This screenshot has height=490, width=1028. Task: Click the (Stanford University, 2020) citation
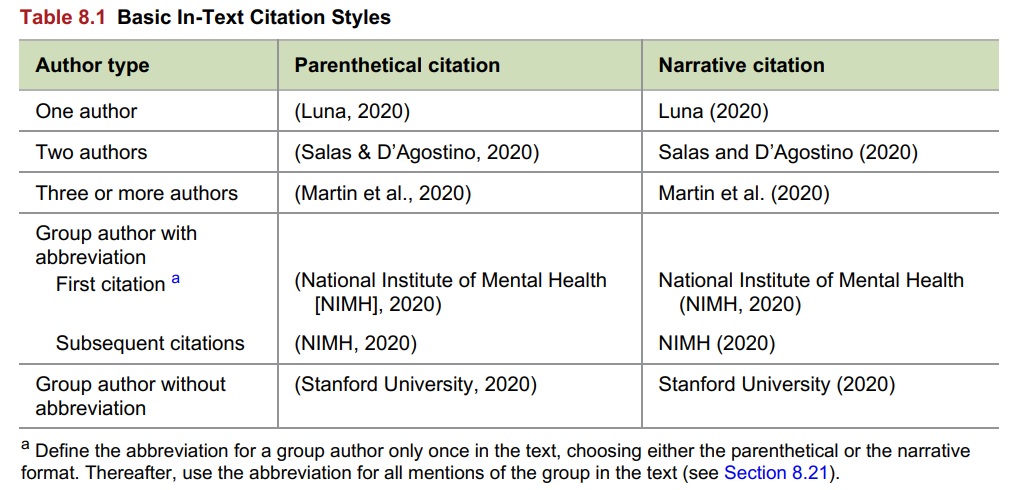[415, 384]
